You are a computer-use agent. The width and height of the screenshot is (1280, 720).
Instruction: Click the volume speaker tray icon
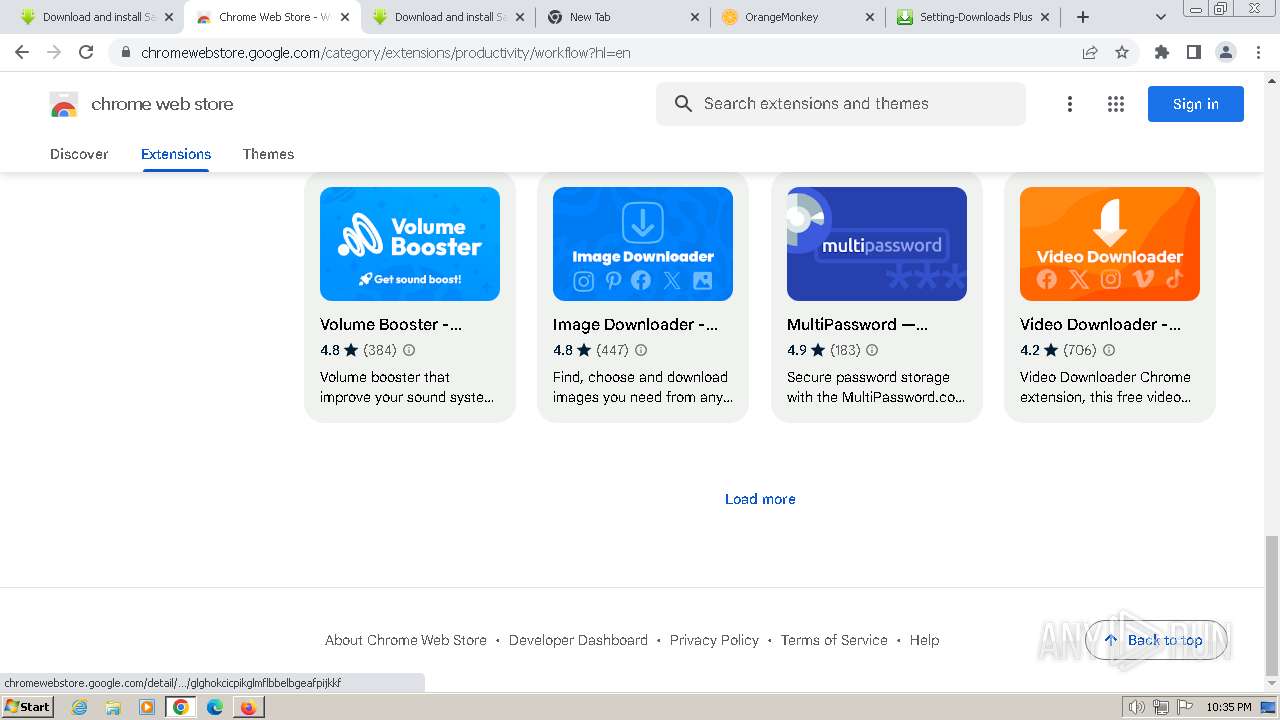(x=1136, y=707)
